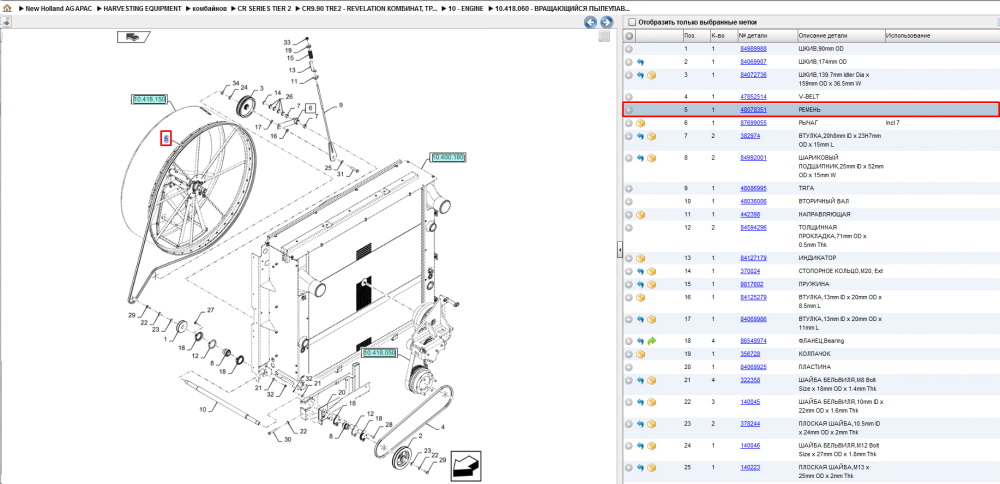The height and width of the screenshot is (484, 1000).
Task: Toggle 'Отобразить только выбранные метки' checkbox
Action: 632,22
